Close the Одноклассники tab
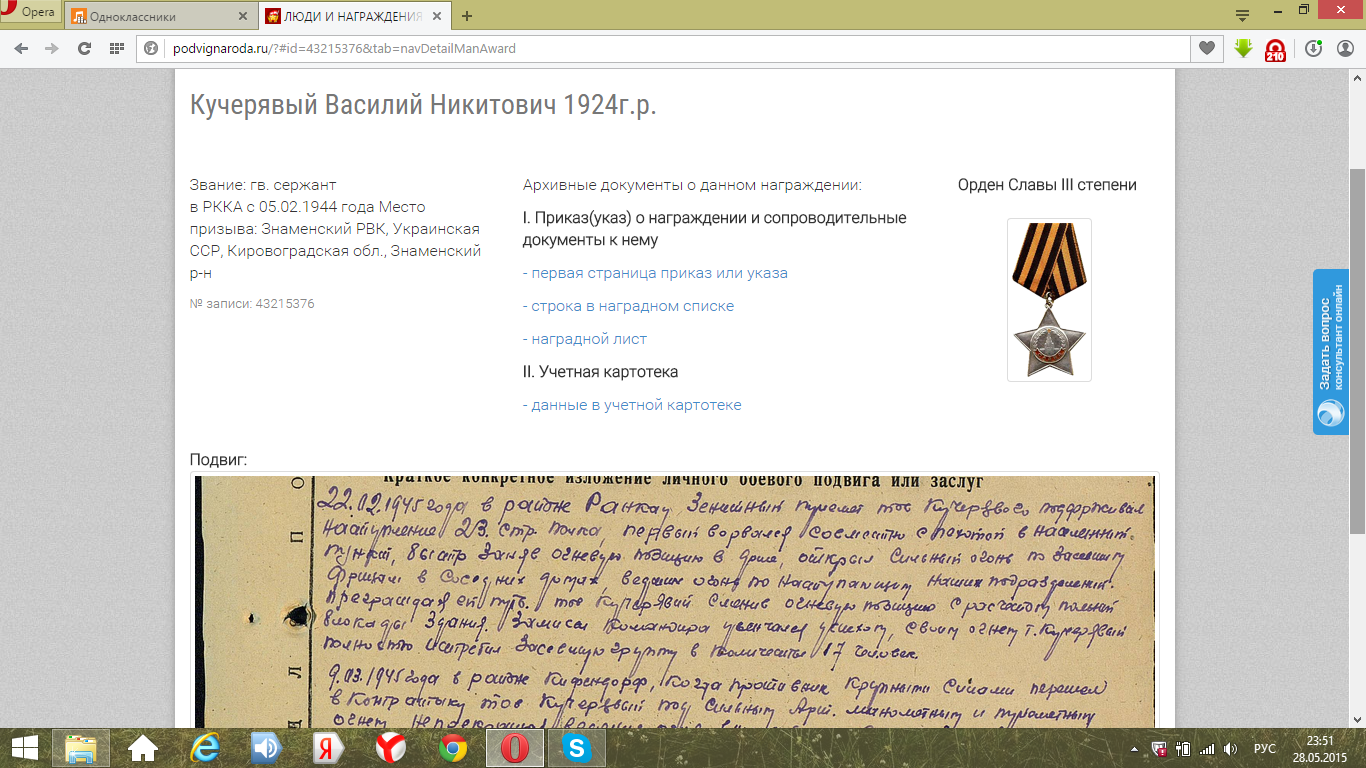The height and width of the screenshot is (768, 1366). 243,16
